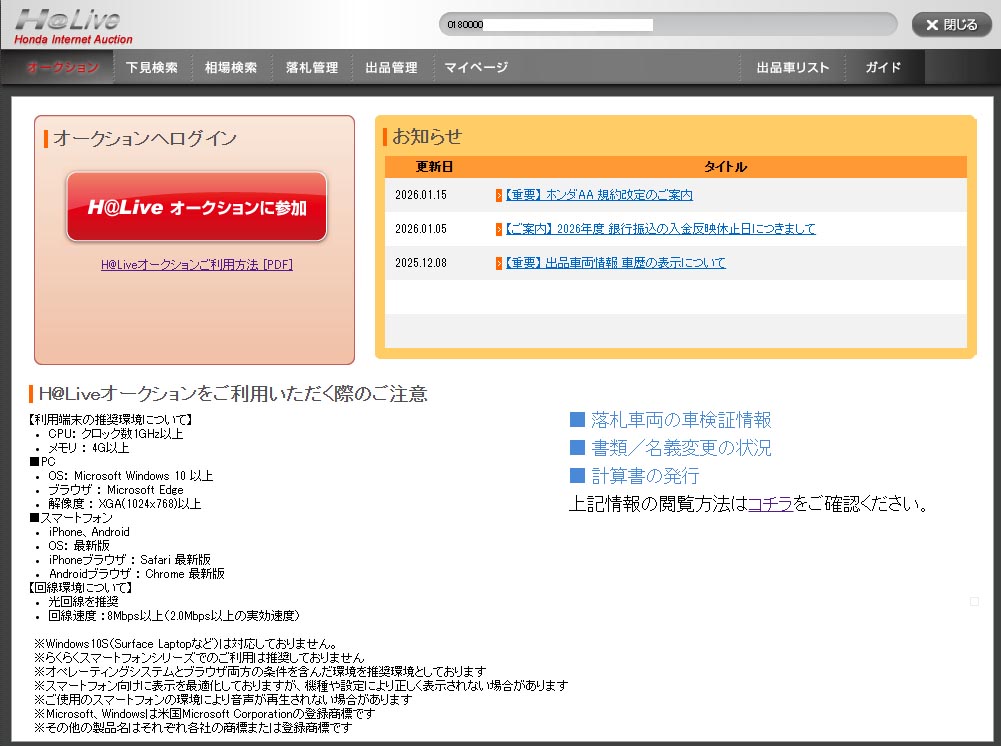Click the top member ID ticker field
Image resolution: width=1001 pixels, height=746 pixels.
point(667,24)
